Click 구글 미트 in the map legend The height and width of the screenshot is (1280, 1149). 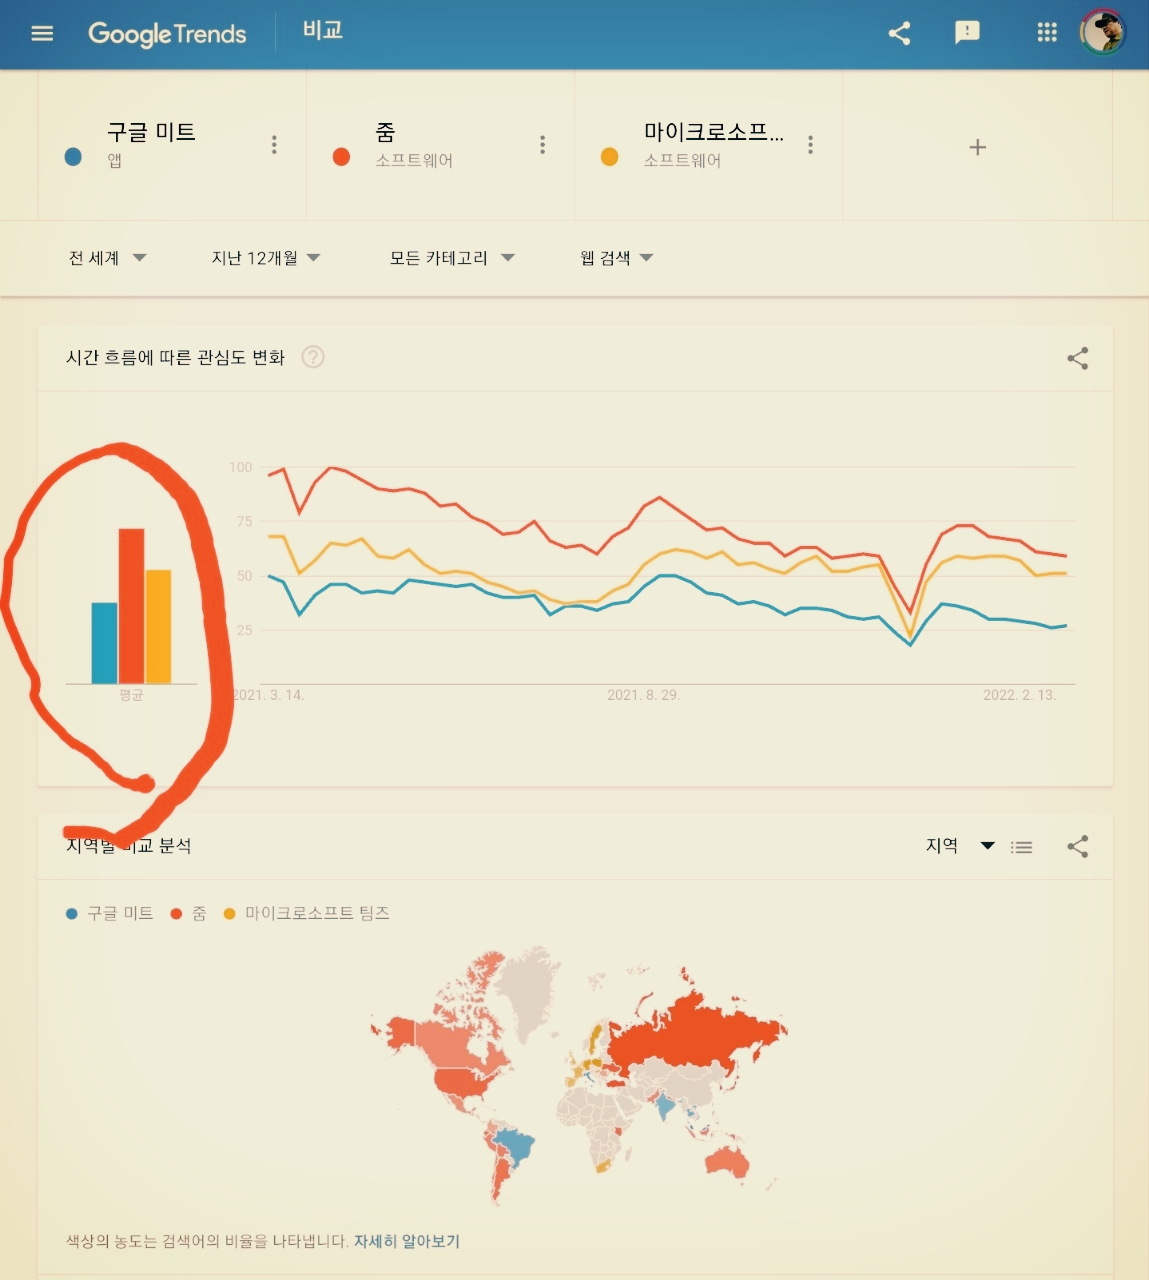(x=109, y=913)
